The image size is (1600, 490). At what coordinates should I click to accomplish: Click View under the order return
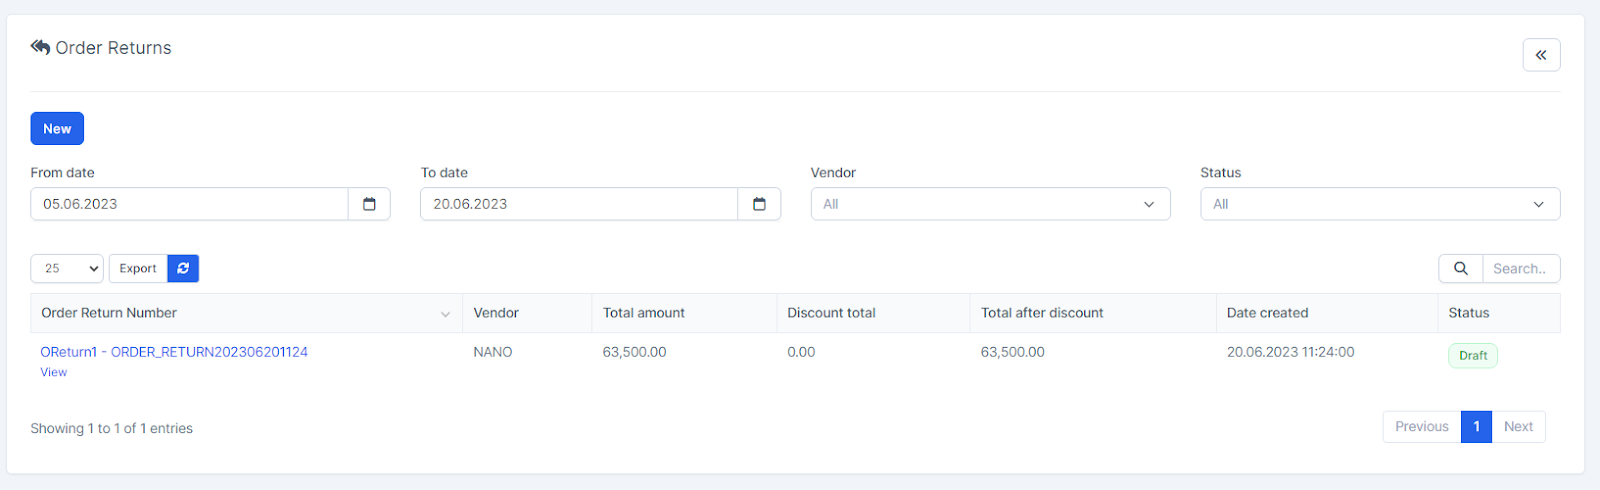[54, 372]
